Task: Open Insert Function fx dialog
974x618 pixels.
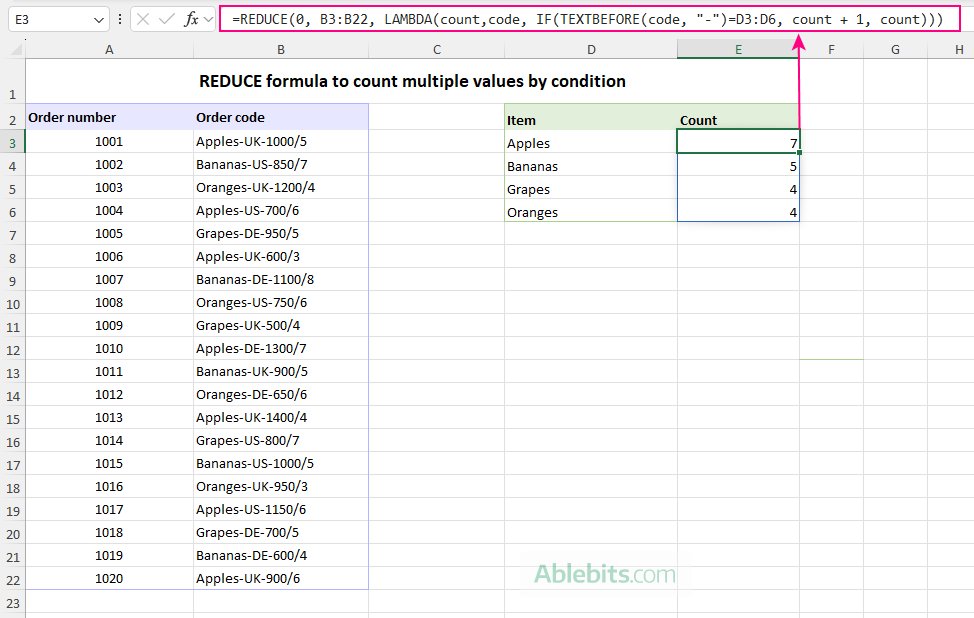Action: (191, 19)
